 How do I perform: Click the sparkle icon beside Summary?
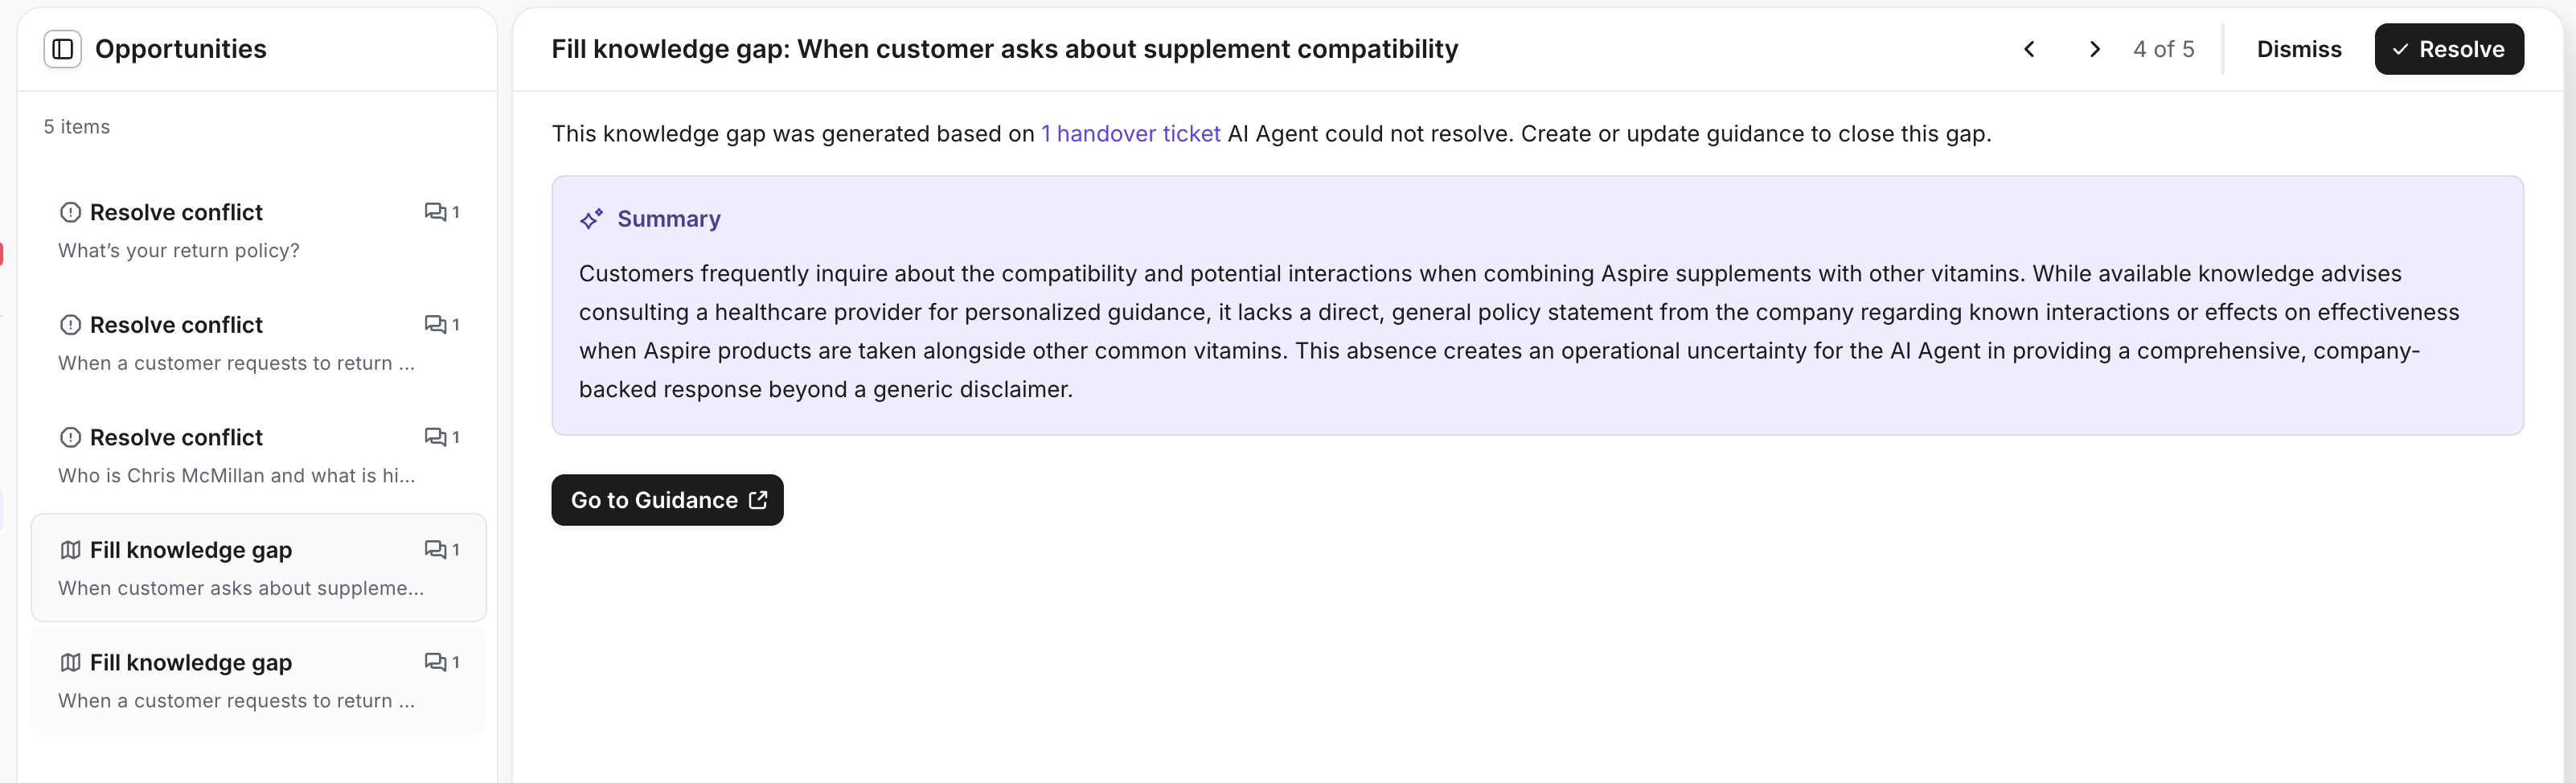tap(591, 219)
